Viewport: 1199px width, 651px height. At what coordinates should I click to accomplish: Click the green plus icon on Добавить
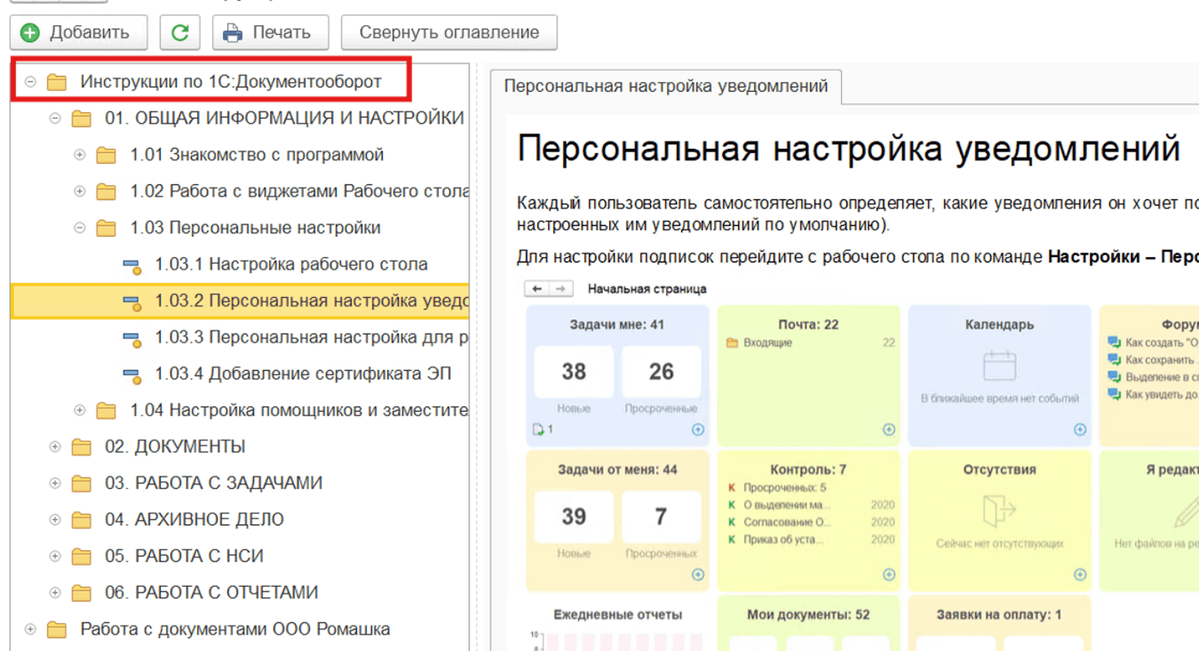30,33
